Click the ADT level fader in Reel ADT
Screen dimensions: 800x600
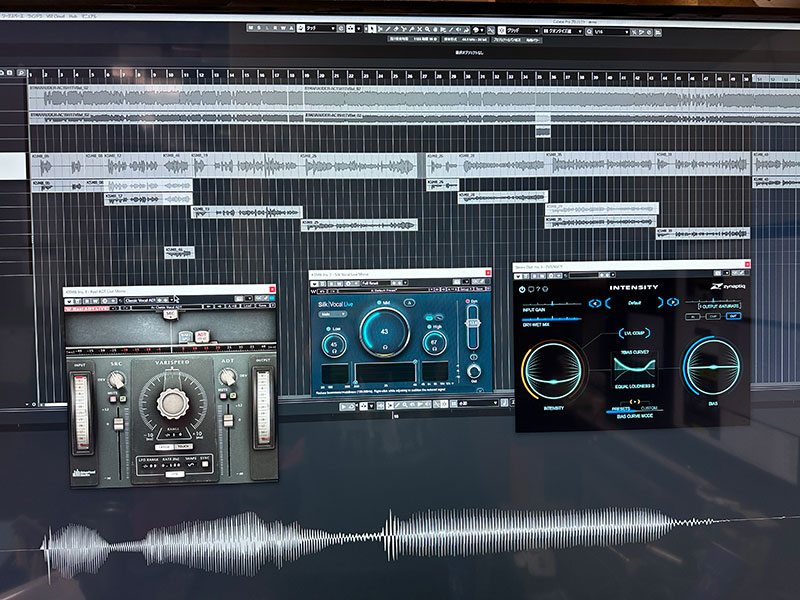pyautogui.click(x=229, y=420)
